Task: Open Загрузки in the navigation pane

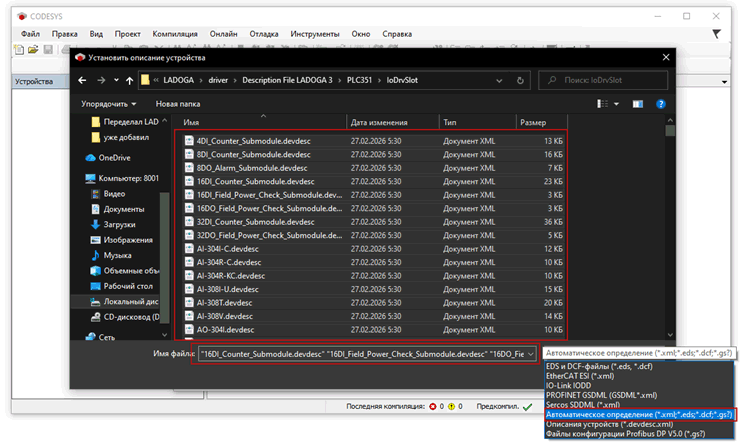Action: tap(119, 224)
